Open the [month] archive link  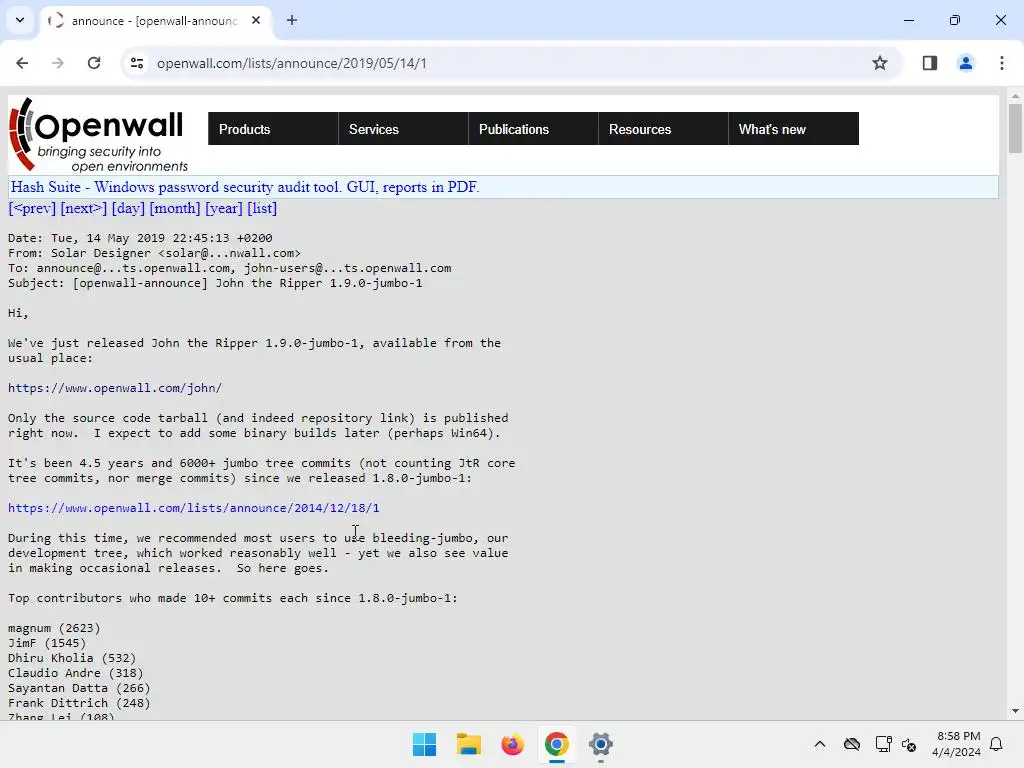point(175,208)
